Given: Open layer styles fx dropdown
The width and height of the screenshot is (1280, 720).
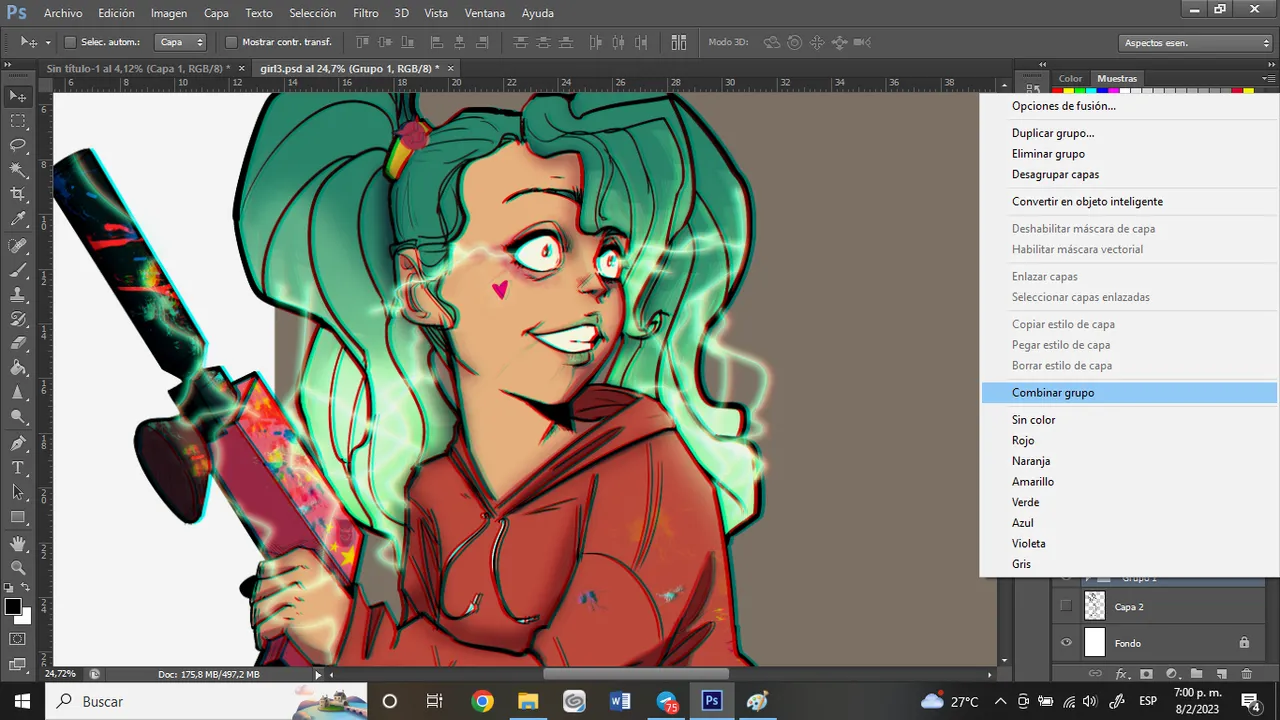Looking at the screenshot, I should [x=1122, y=674].
